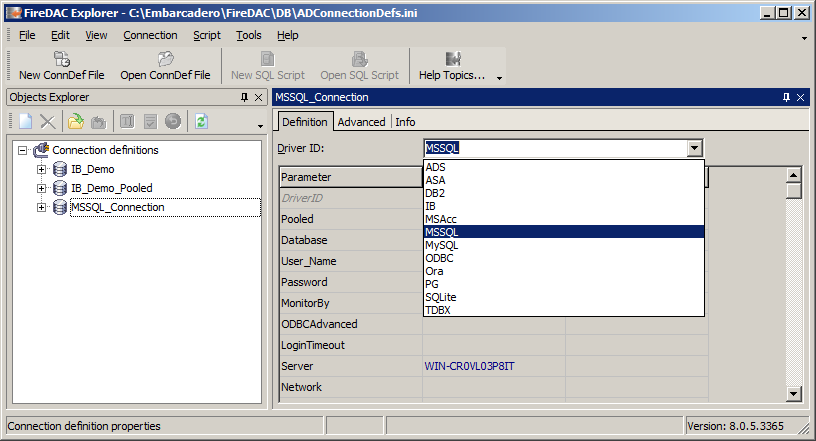Click the IB_Demo_Pooled database icon
Image resolution: width=816 pixels, height=441 pixels.
(60, 188)
